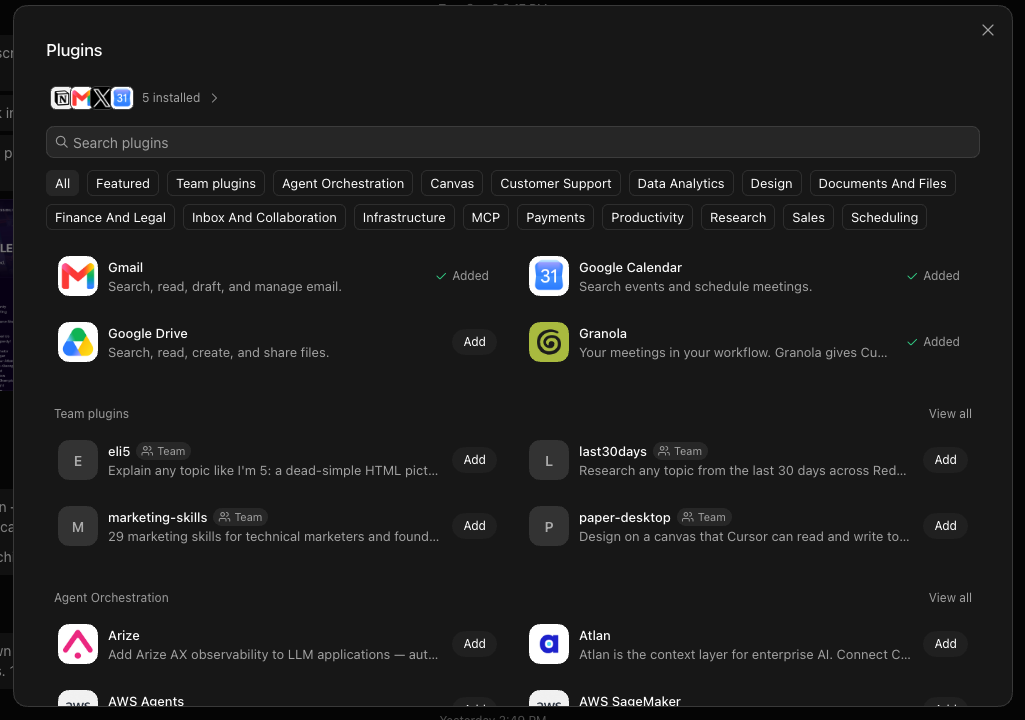Image resolution: width=1025 pixels, height=720 pixels.
Task: Filter by Scheduling category
Action: pyautogui.click(x=884, y=218)
